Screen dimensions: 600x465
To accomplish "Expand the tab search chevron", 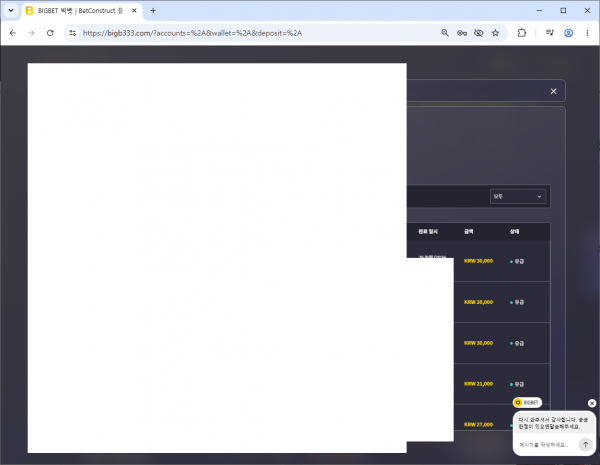I will (x=11, y=10).
